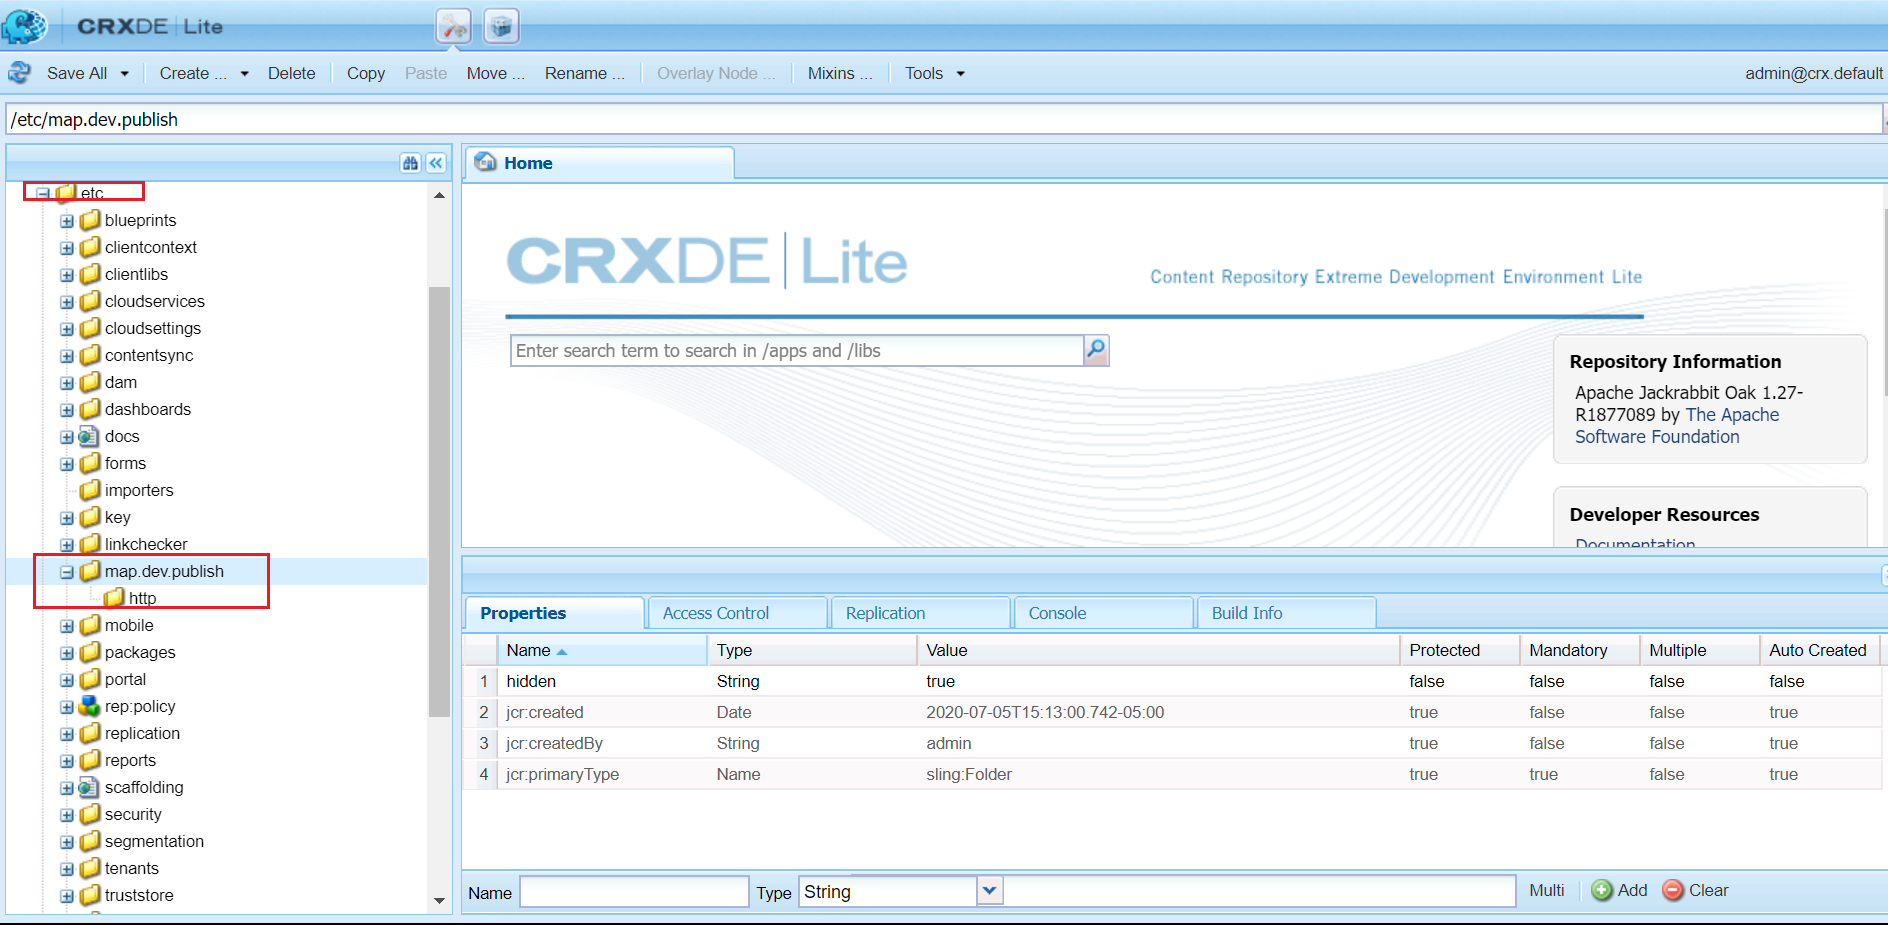The image size is (1888, 925).
Task: Switch to the Build Info tab
Action: pyautogui.click(x=1286, y=613)
